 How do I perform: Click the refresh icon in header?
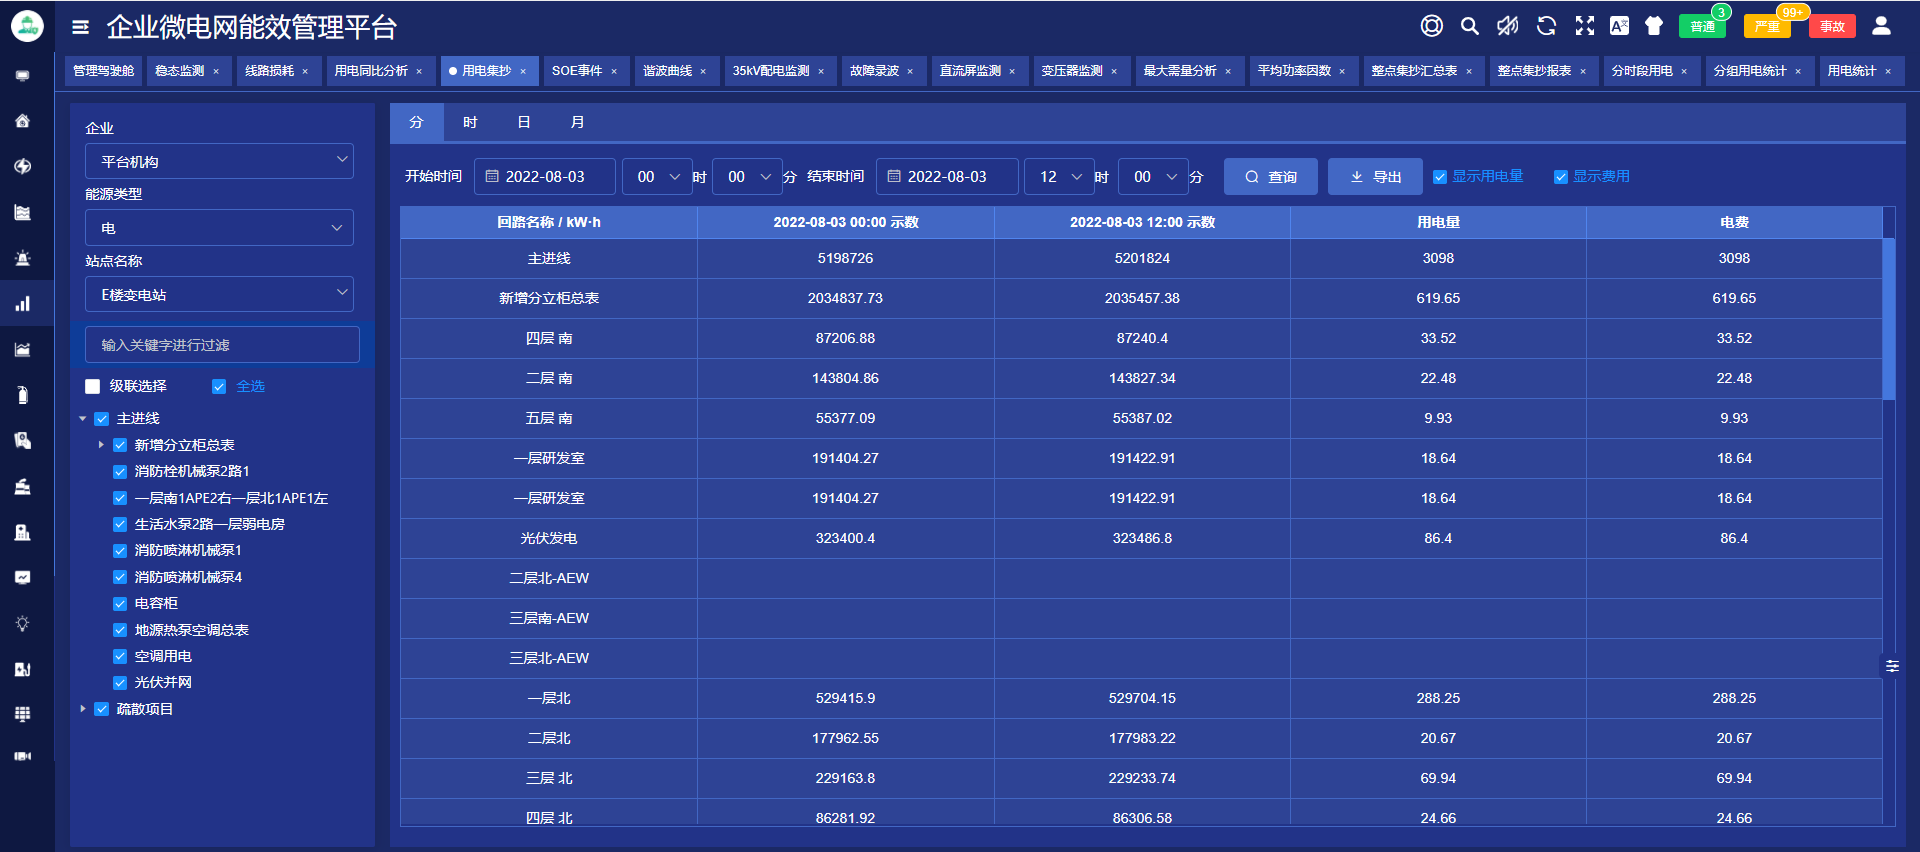click(1546, 26)
